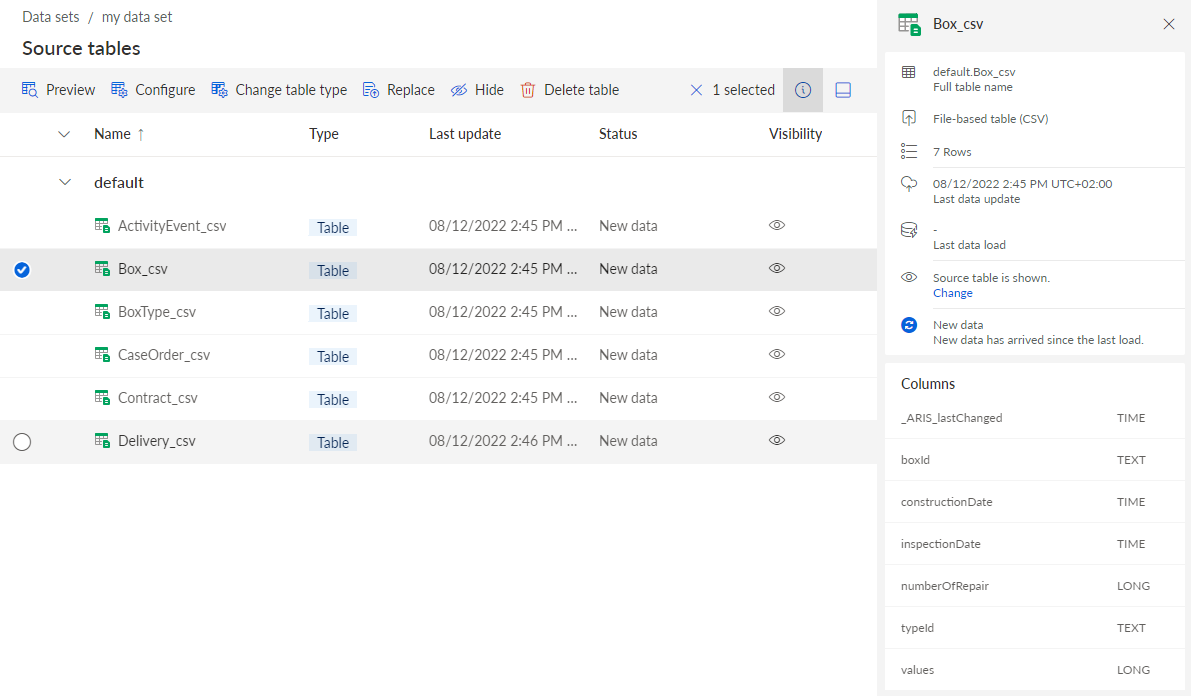1191x696 pixels.
Task: Click the last data update cloud icon
Action: pos(908,184)
